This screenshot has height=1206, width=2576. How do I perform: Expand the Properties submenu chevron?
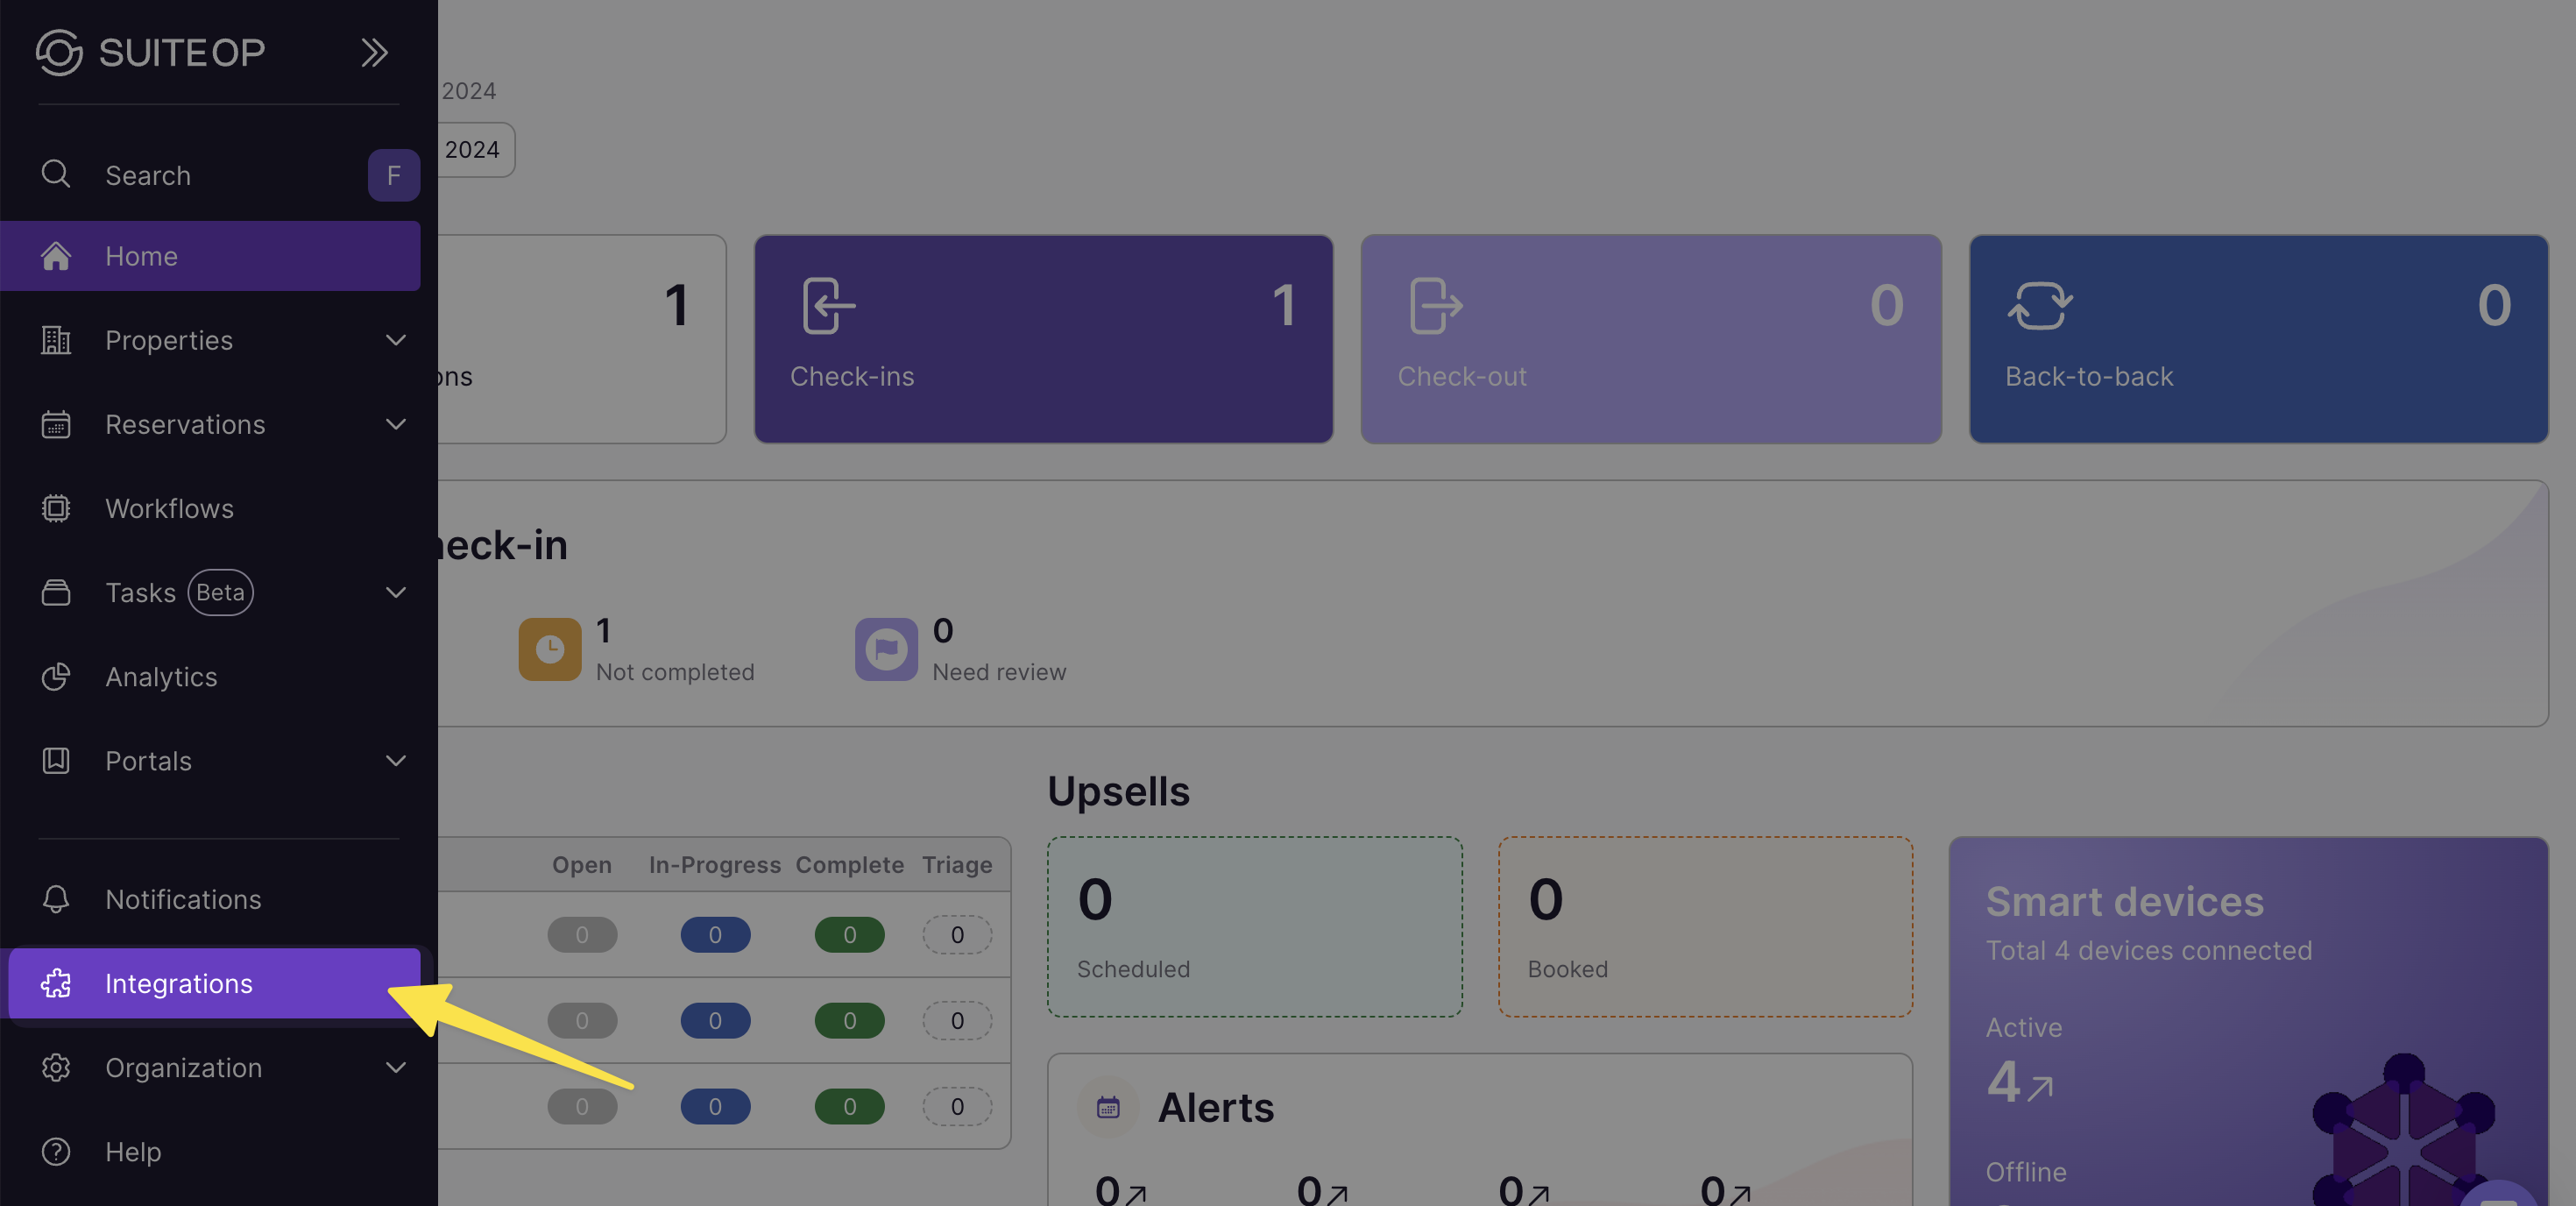click(x=396, y=340)
